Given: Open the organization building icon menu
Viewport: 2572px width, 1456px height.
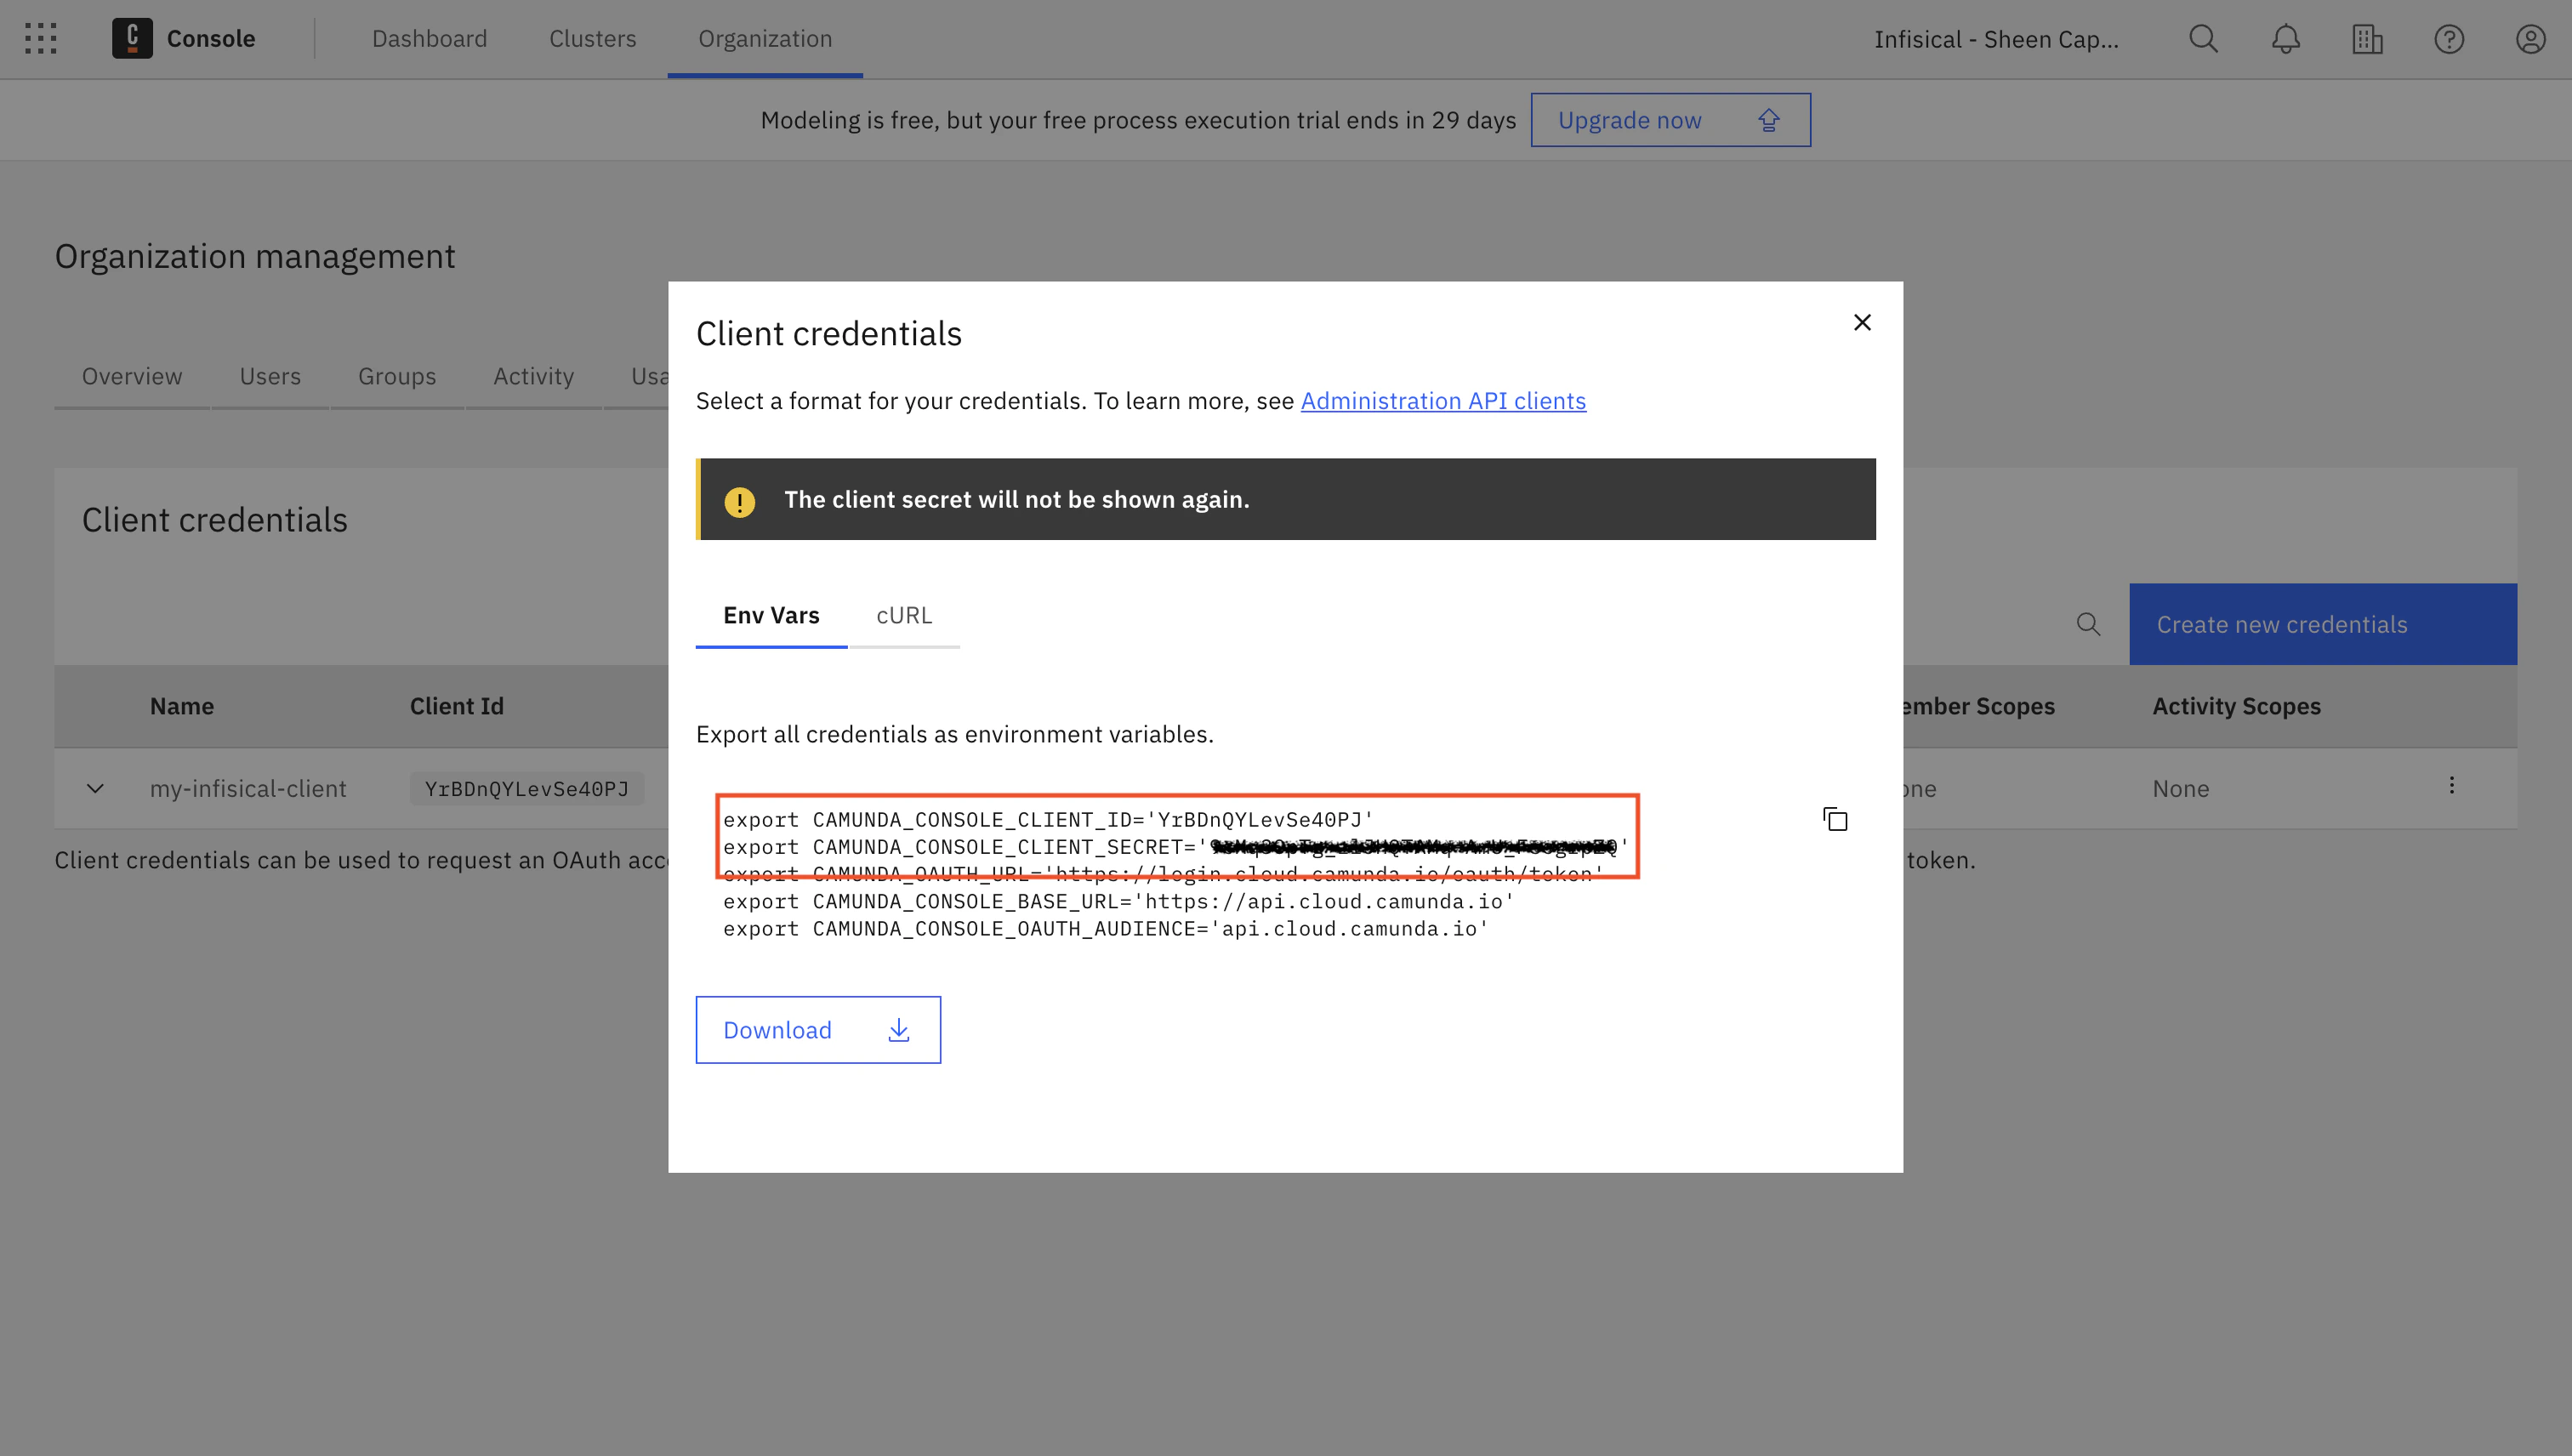Looking at the screenshot, I should tap(2367, 39).
